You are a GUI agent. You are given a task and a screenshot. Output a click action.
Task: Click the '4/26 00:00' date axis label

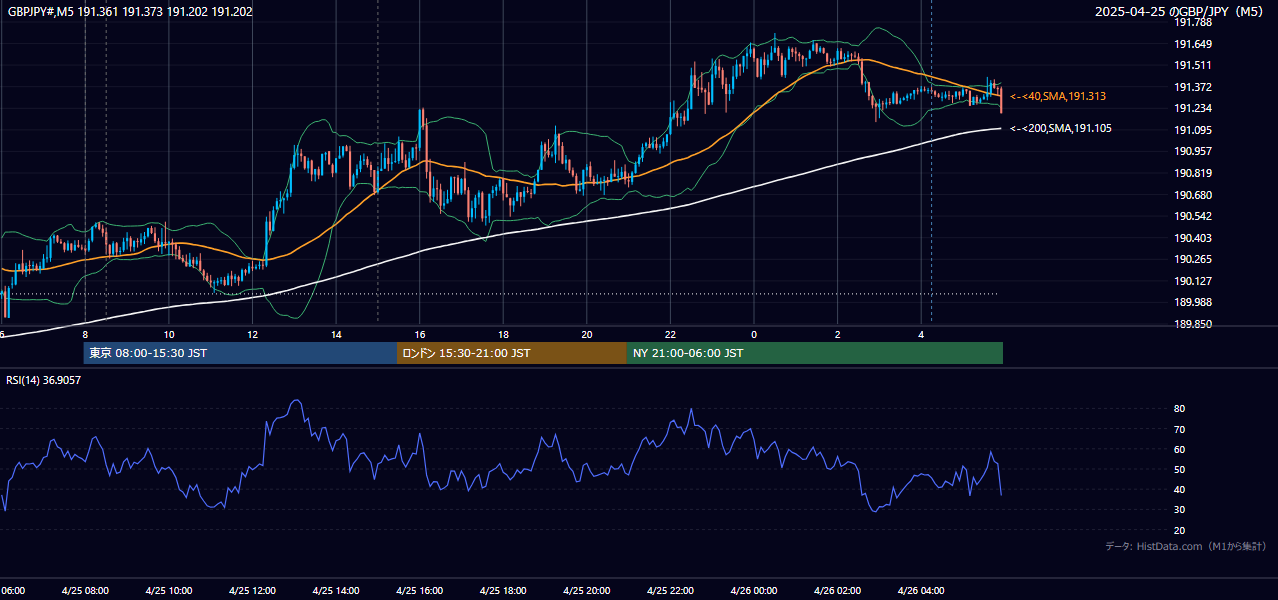pos(754,591)
